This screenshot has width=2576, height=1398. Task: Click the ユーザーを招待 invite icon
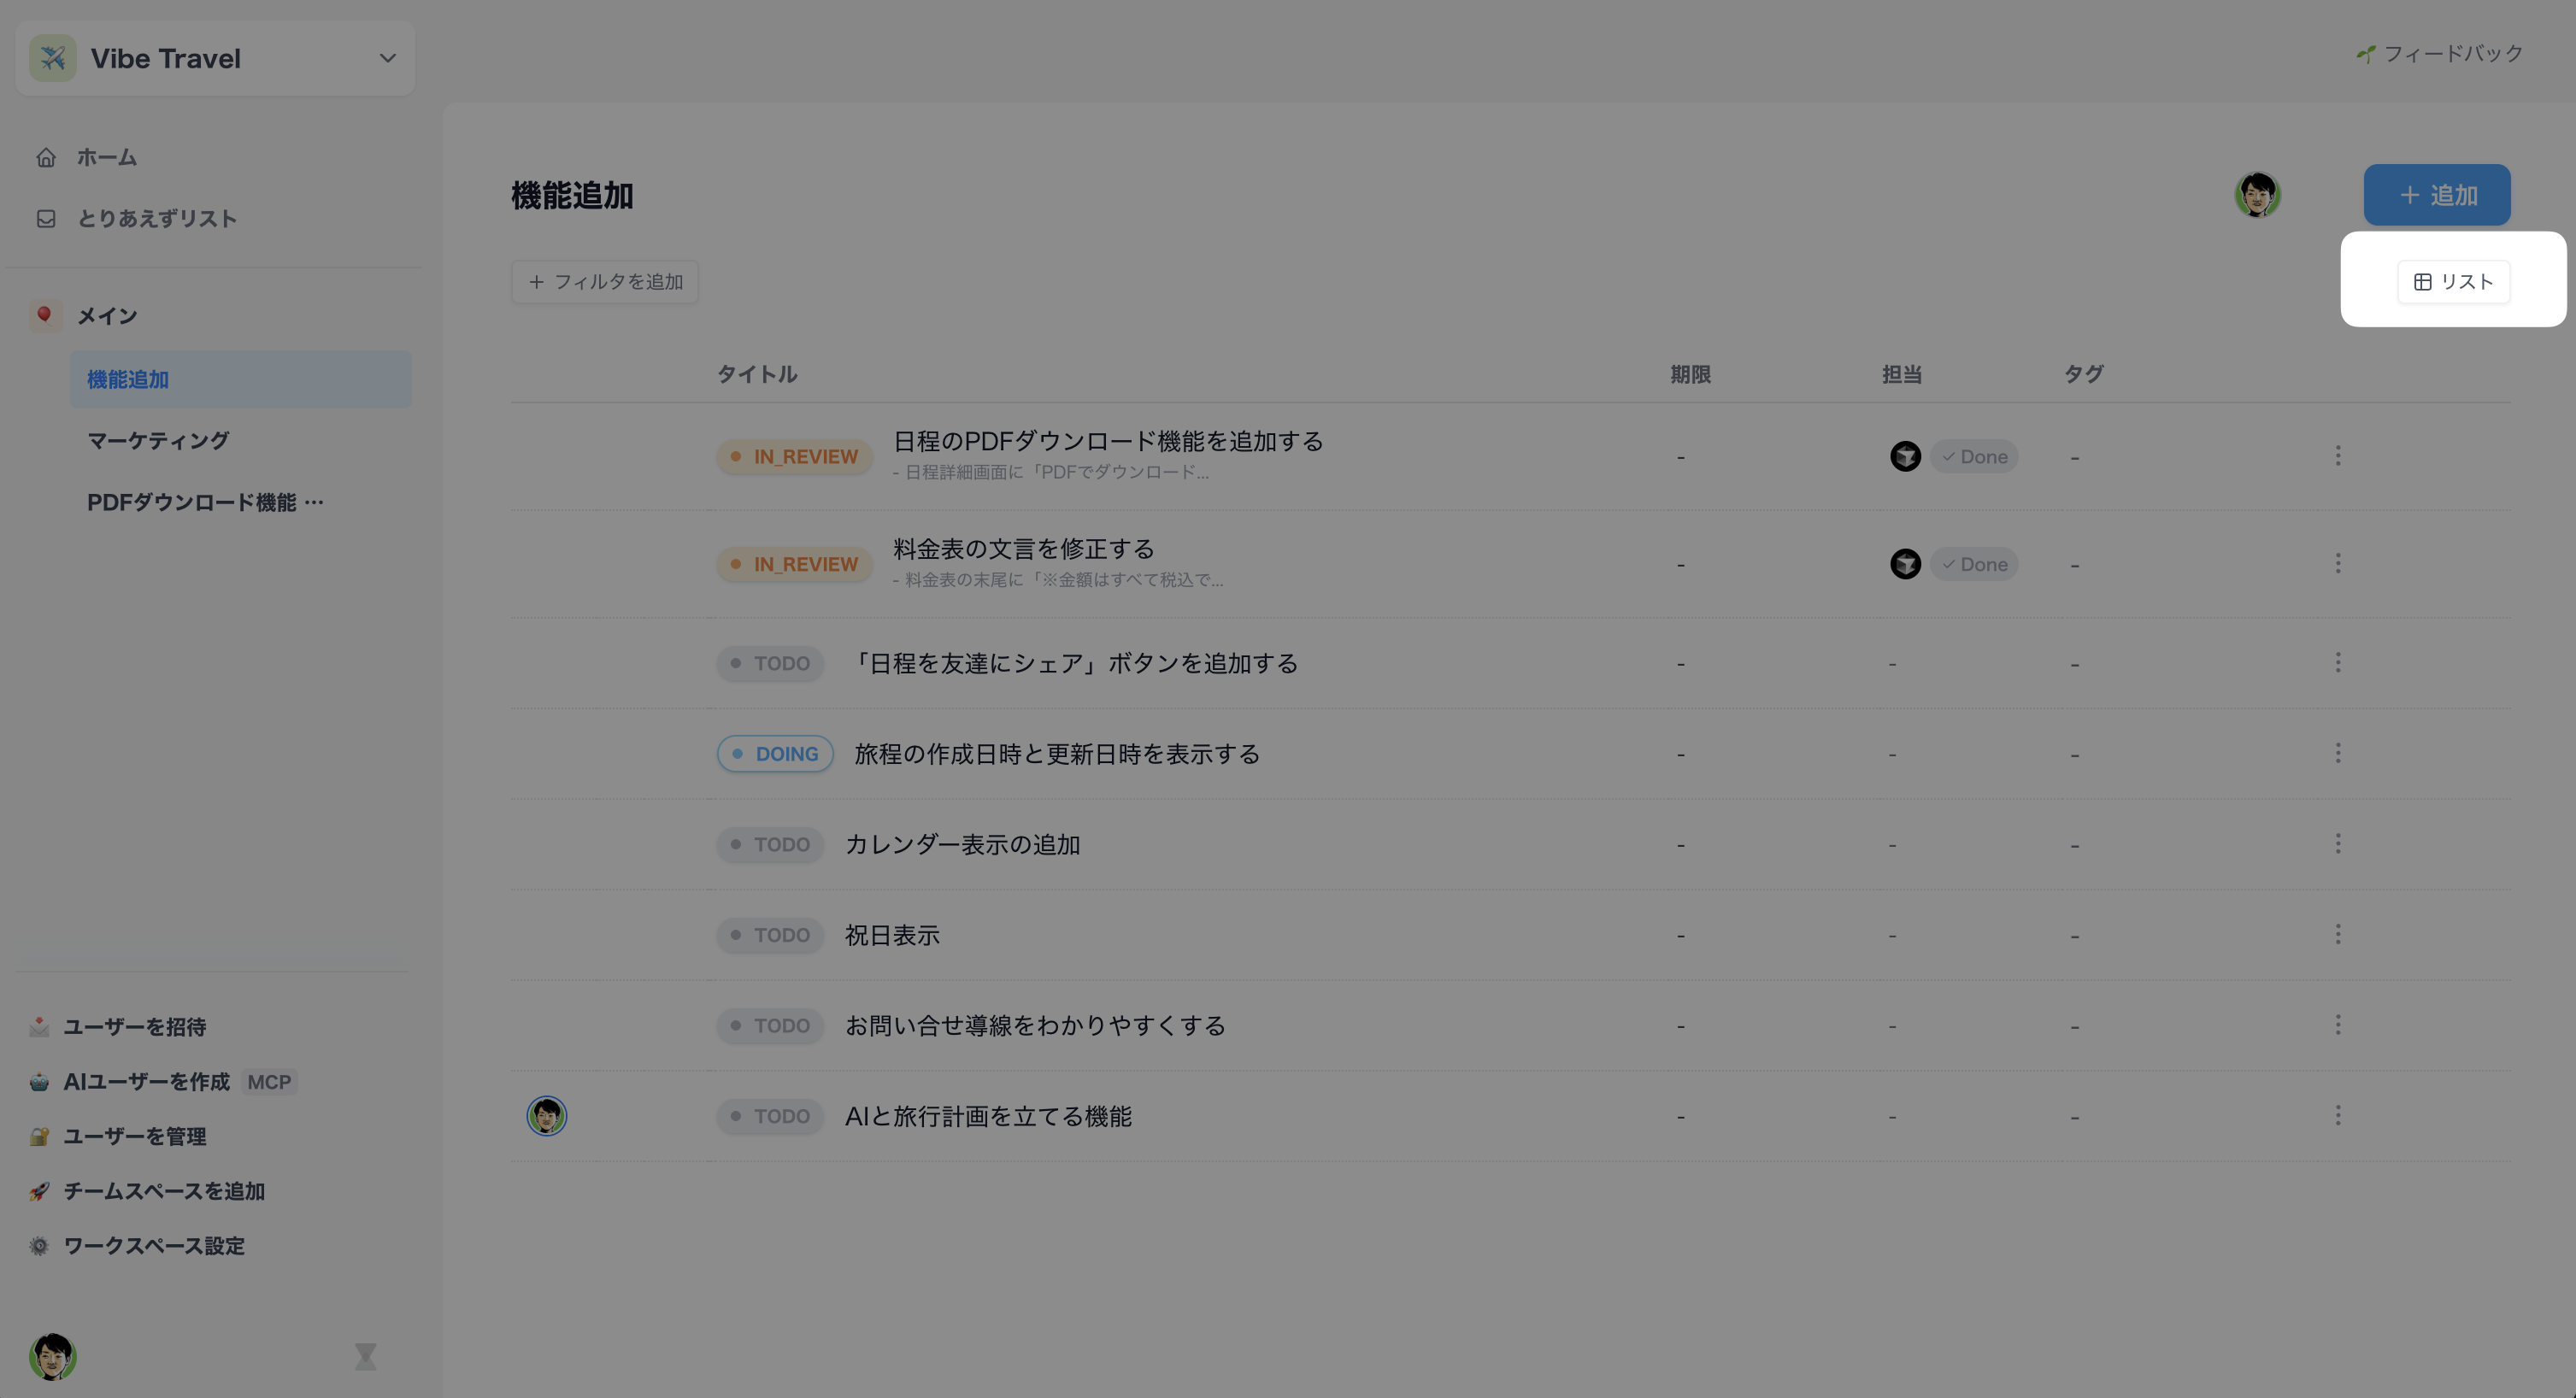coord(38,1026)
